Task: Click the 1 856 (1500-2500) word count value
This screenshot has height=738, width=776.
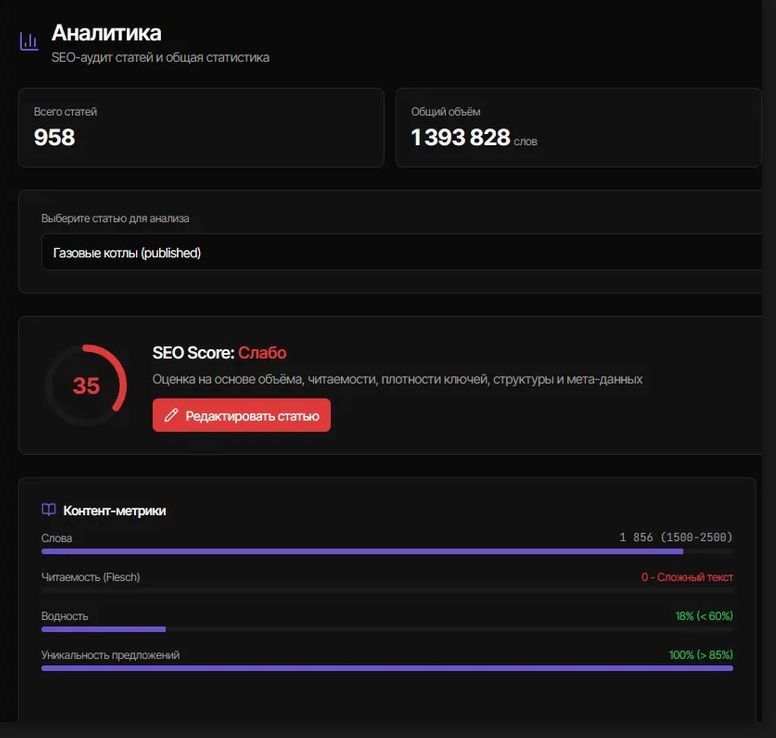Action: tap(676, 537)
